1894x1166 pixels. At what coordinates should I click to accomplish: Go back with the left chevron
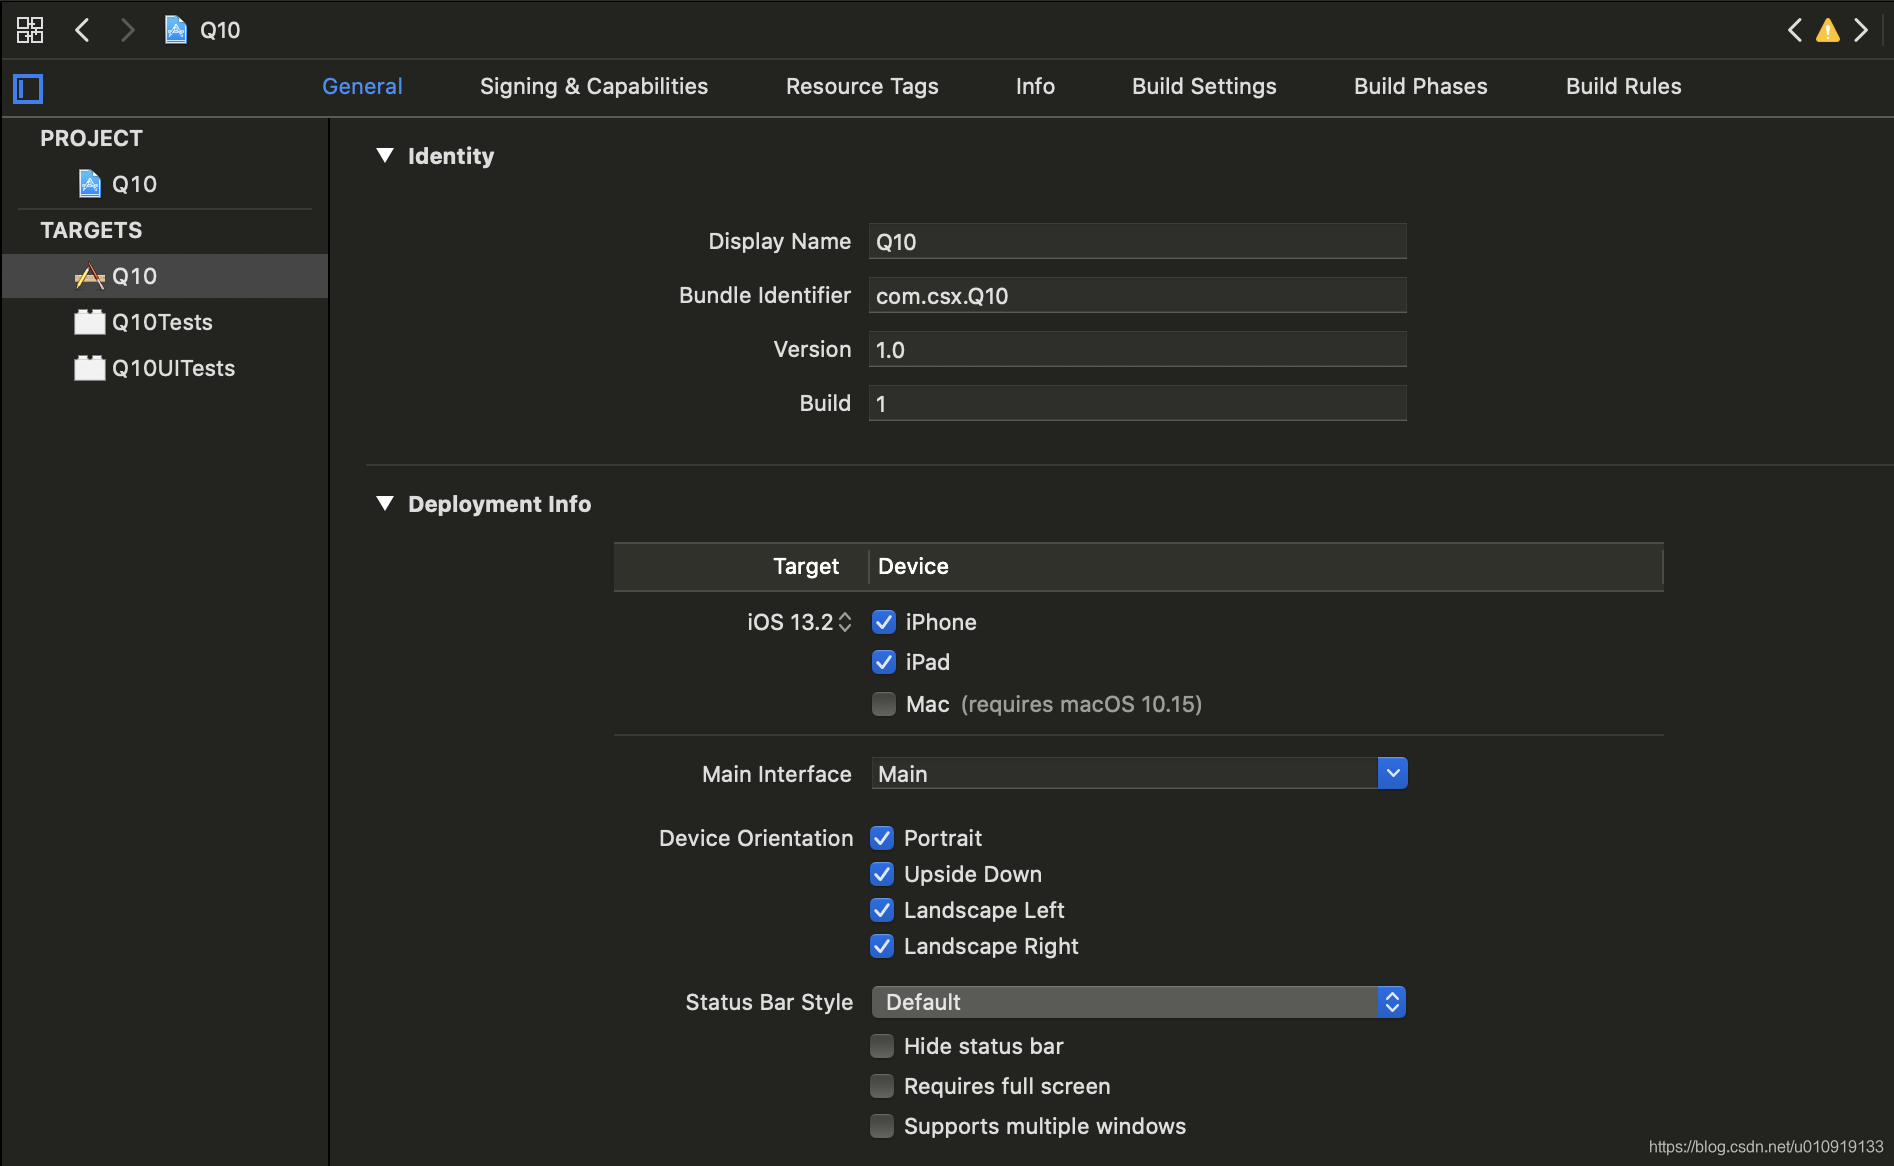pyautogui.click(x=82, y=30)
